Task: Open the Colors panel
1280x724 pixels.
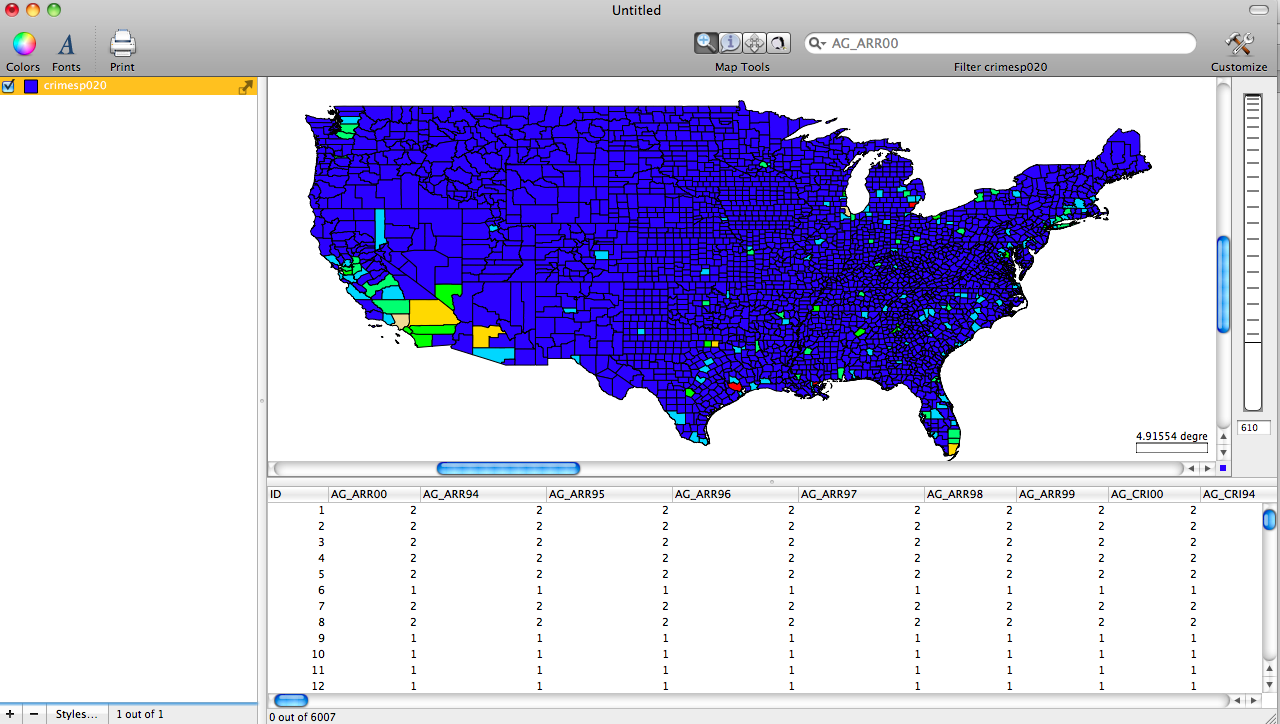Action: coord(22,45)
